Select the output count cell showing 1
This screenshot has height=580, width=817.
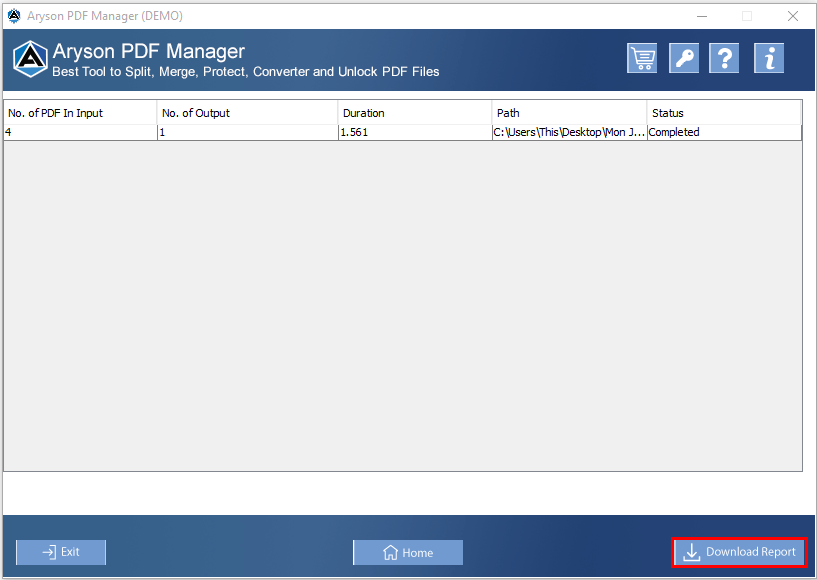pos(247,132)
